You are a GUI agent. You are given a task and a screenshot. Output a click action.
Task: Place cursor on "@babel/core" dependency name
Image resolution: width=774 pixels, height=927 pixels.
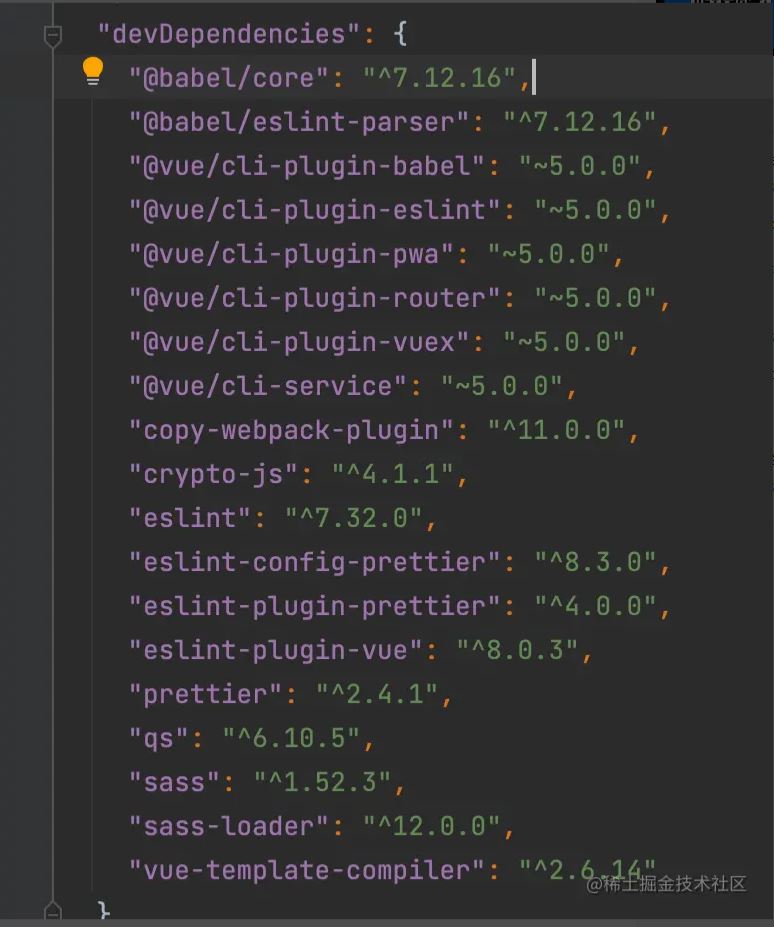[229, 78]
